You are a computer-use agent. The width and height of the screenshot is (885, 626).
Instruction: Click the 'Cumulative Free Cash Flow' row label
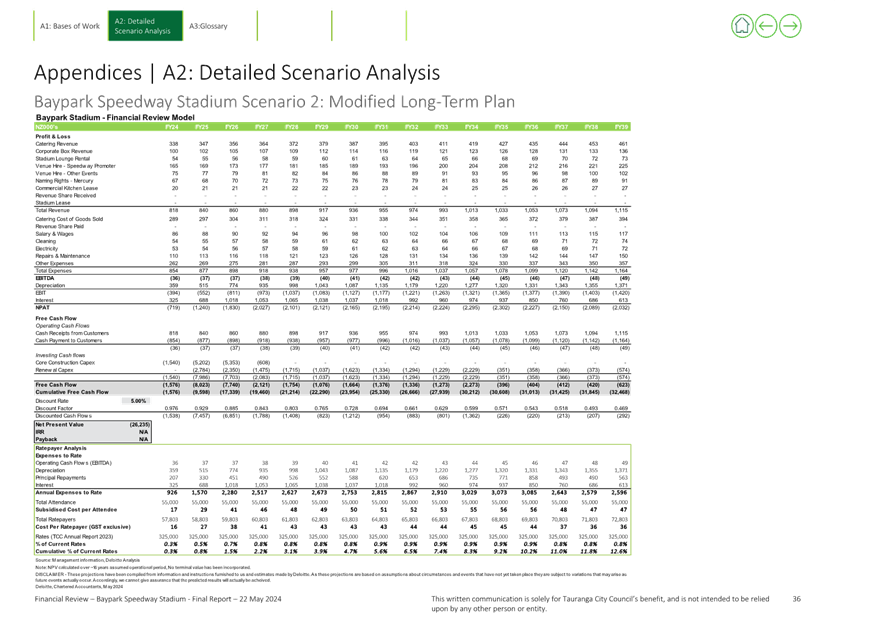[72, 392]
